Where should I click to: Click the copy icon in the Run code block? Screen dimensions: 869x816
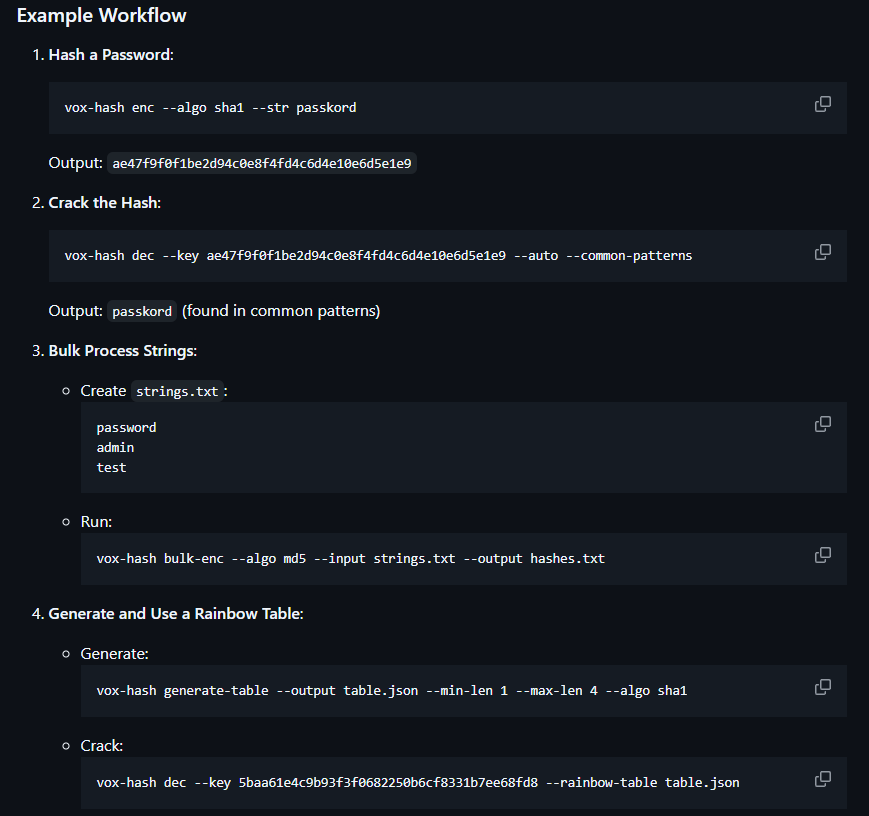pos(823,555)
